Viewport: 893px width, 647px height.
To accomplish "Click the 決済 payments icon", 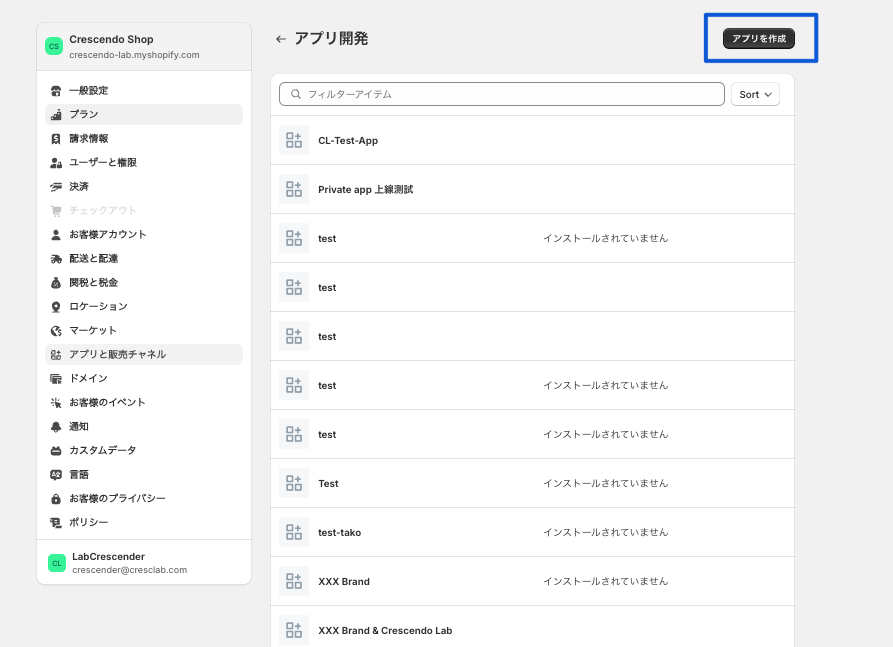I will pos(56,187).
